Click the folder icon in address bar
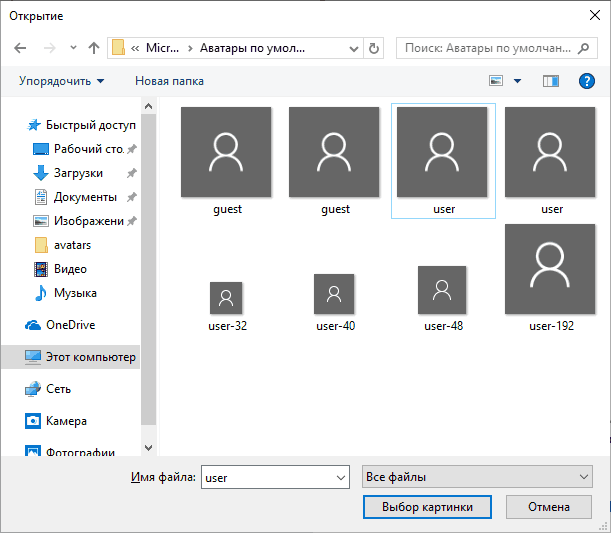 tap(118, 48)
